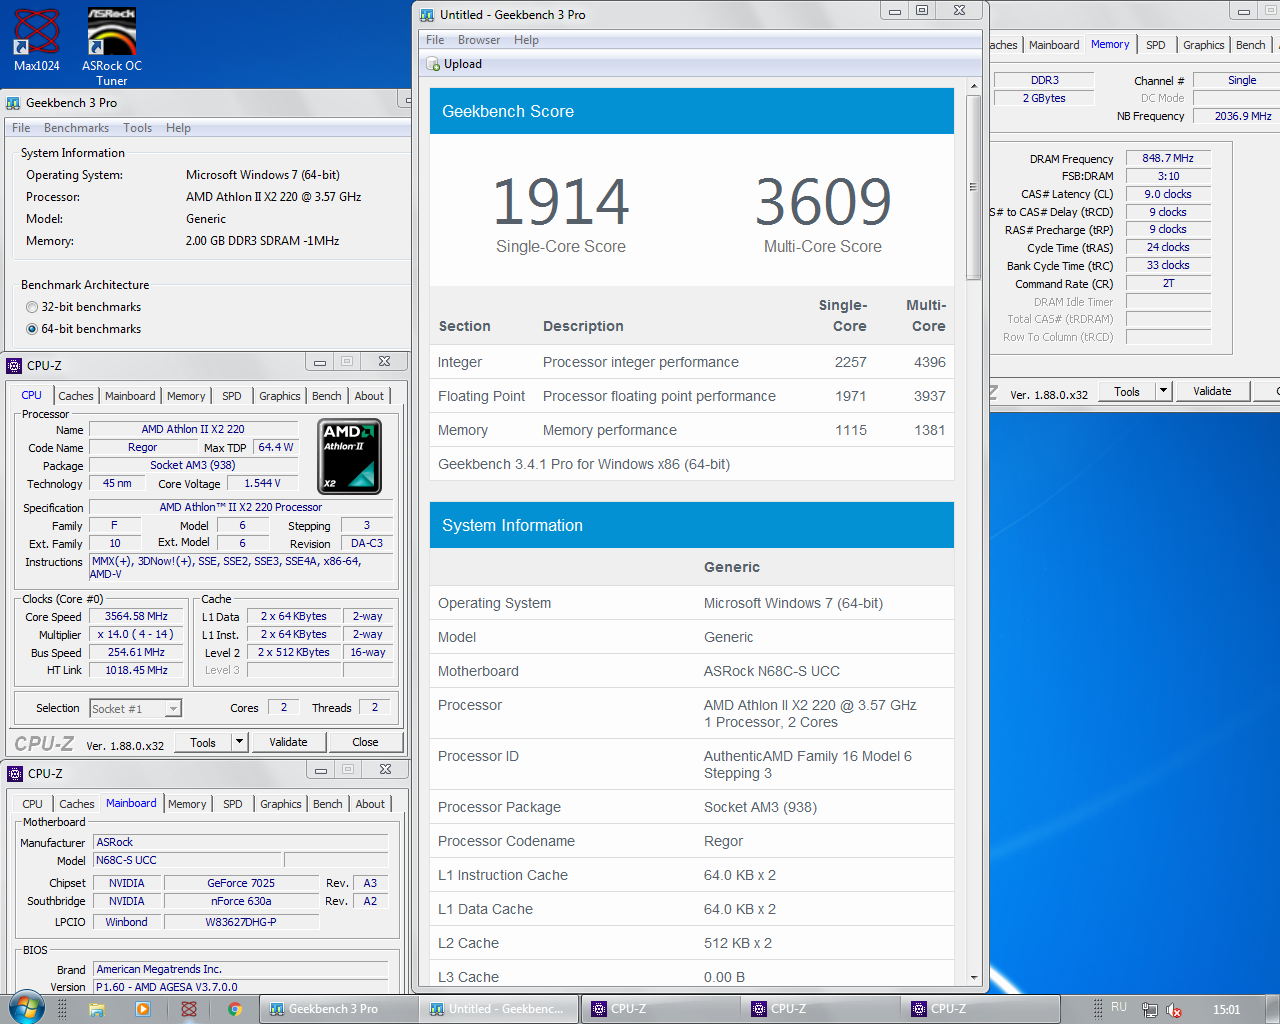This screenshot has height=1024, width=1280.
Task: Open Windows Media Player from the taskbar
Action: tap(142, 1009)
